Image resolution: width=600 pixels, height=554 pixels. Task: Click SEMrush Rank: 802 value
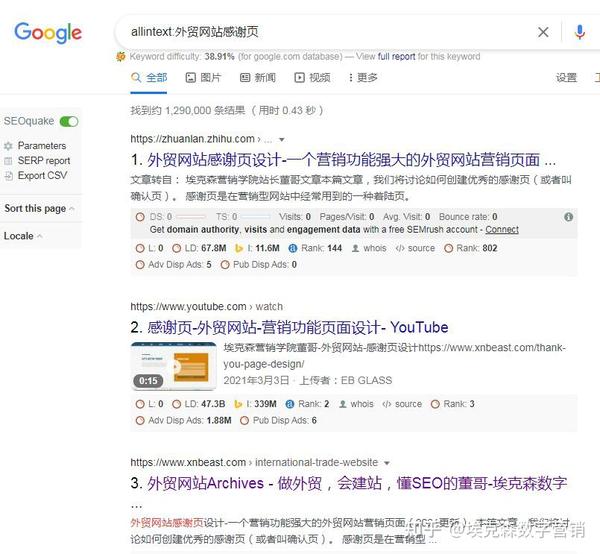coord(471,248)
